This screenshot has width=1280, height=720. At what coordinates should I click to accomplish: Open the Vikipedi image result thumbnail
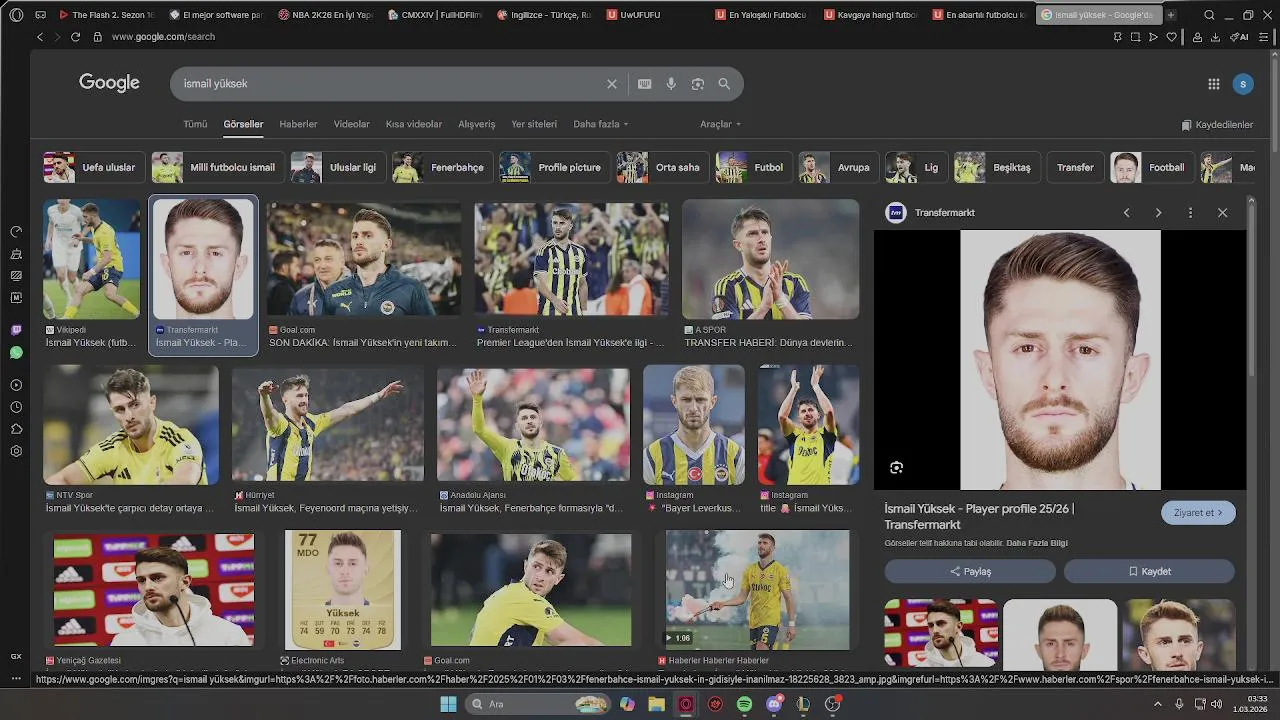coord(92,259)
